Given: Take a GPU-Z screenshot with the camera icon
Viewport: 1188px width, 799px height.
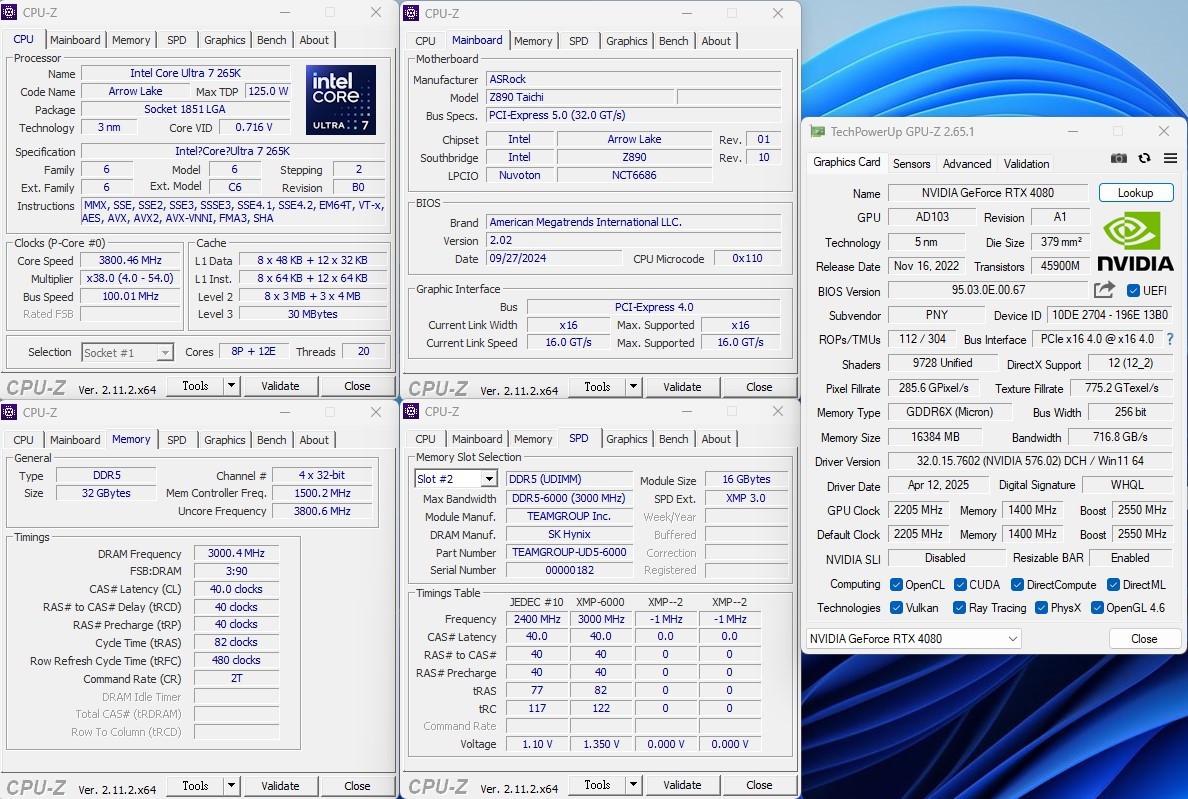Looking at the screenshot, I should (1118, 158).
